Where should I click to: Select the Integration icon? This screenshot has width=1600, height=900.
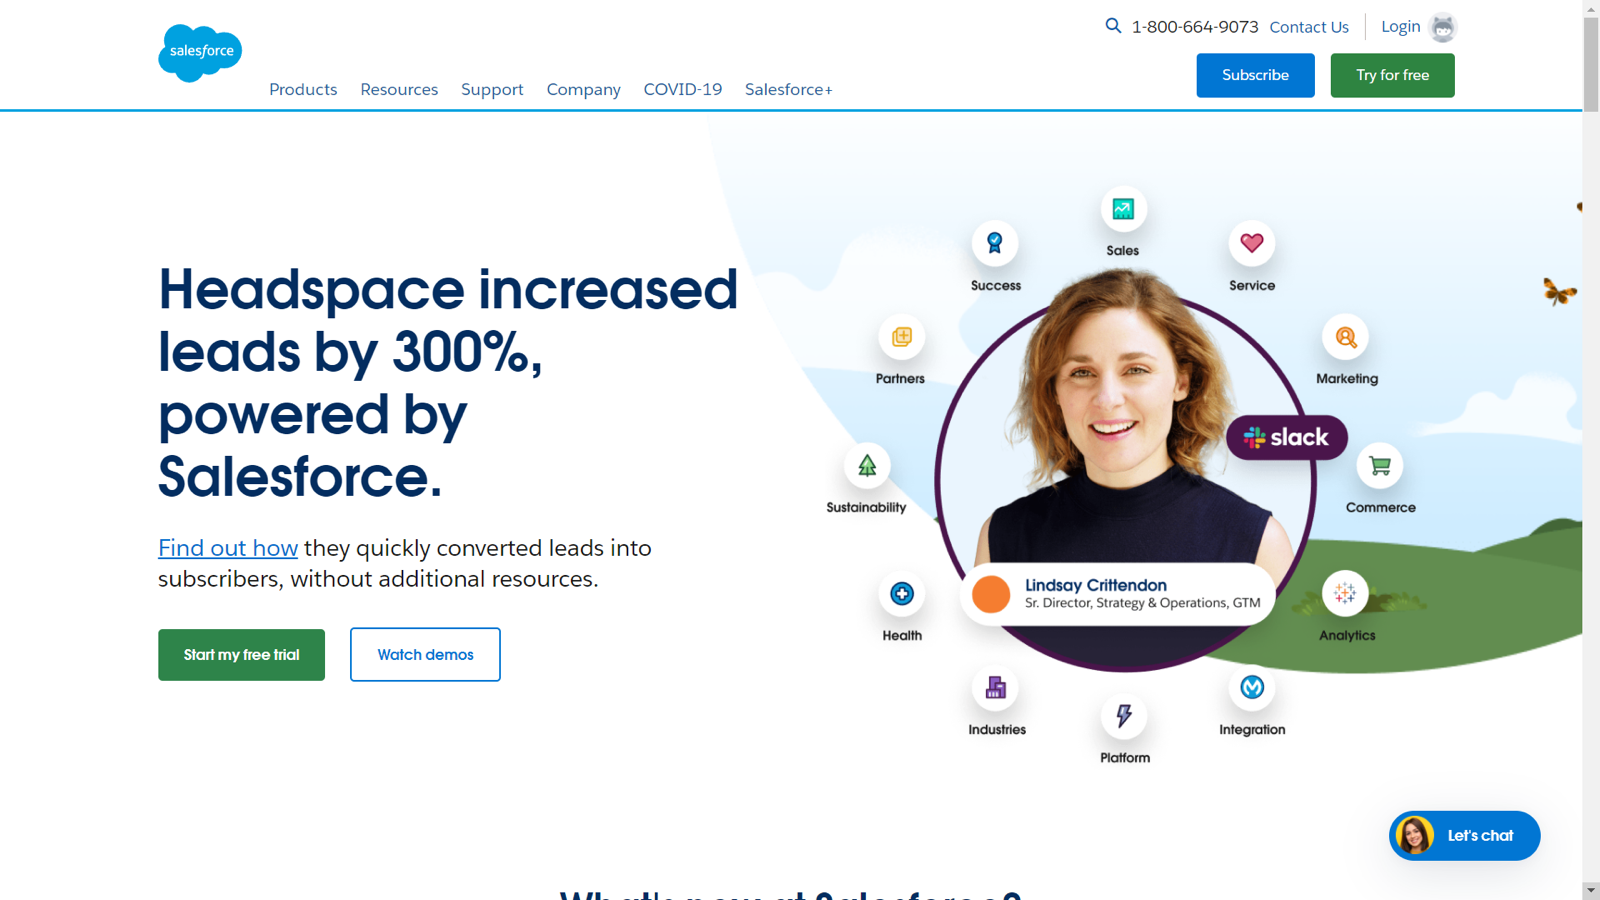coord(1251,688)
